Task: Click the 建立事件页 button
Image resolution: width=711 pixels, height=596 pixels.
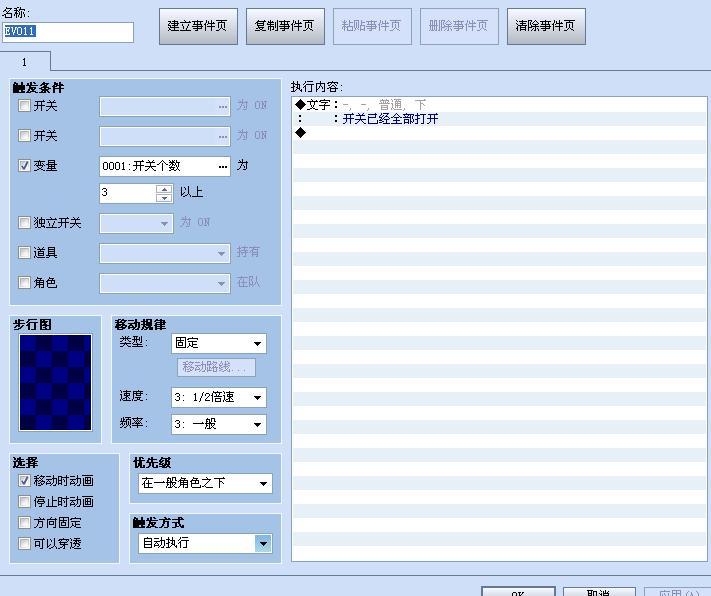Action: pyautogui.click(x=198, y=26)
